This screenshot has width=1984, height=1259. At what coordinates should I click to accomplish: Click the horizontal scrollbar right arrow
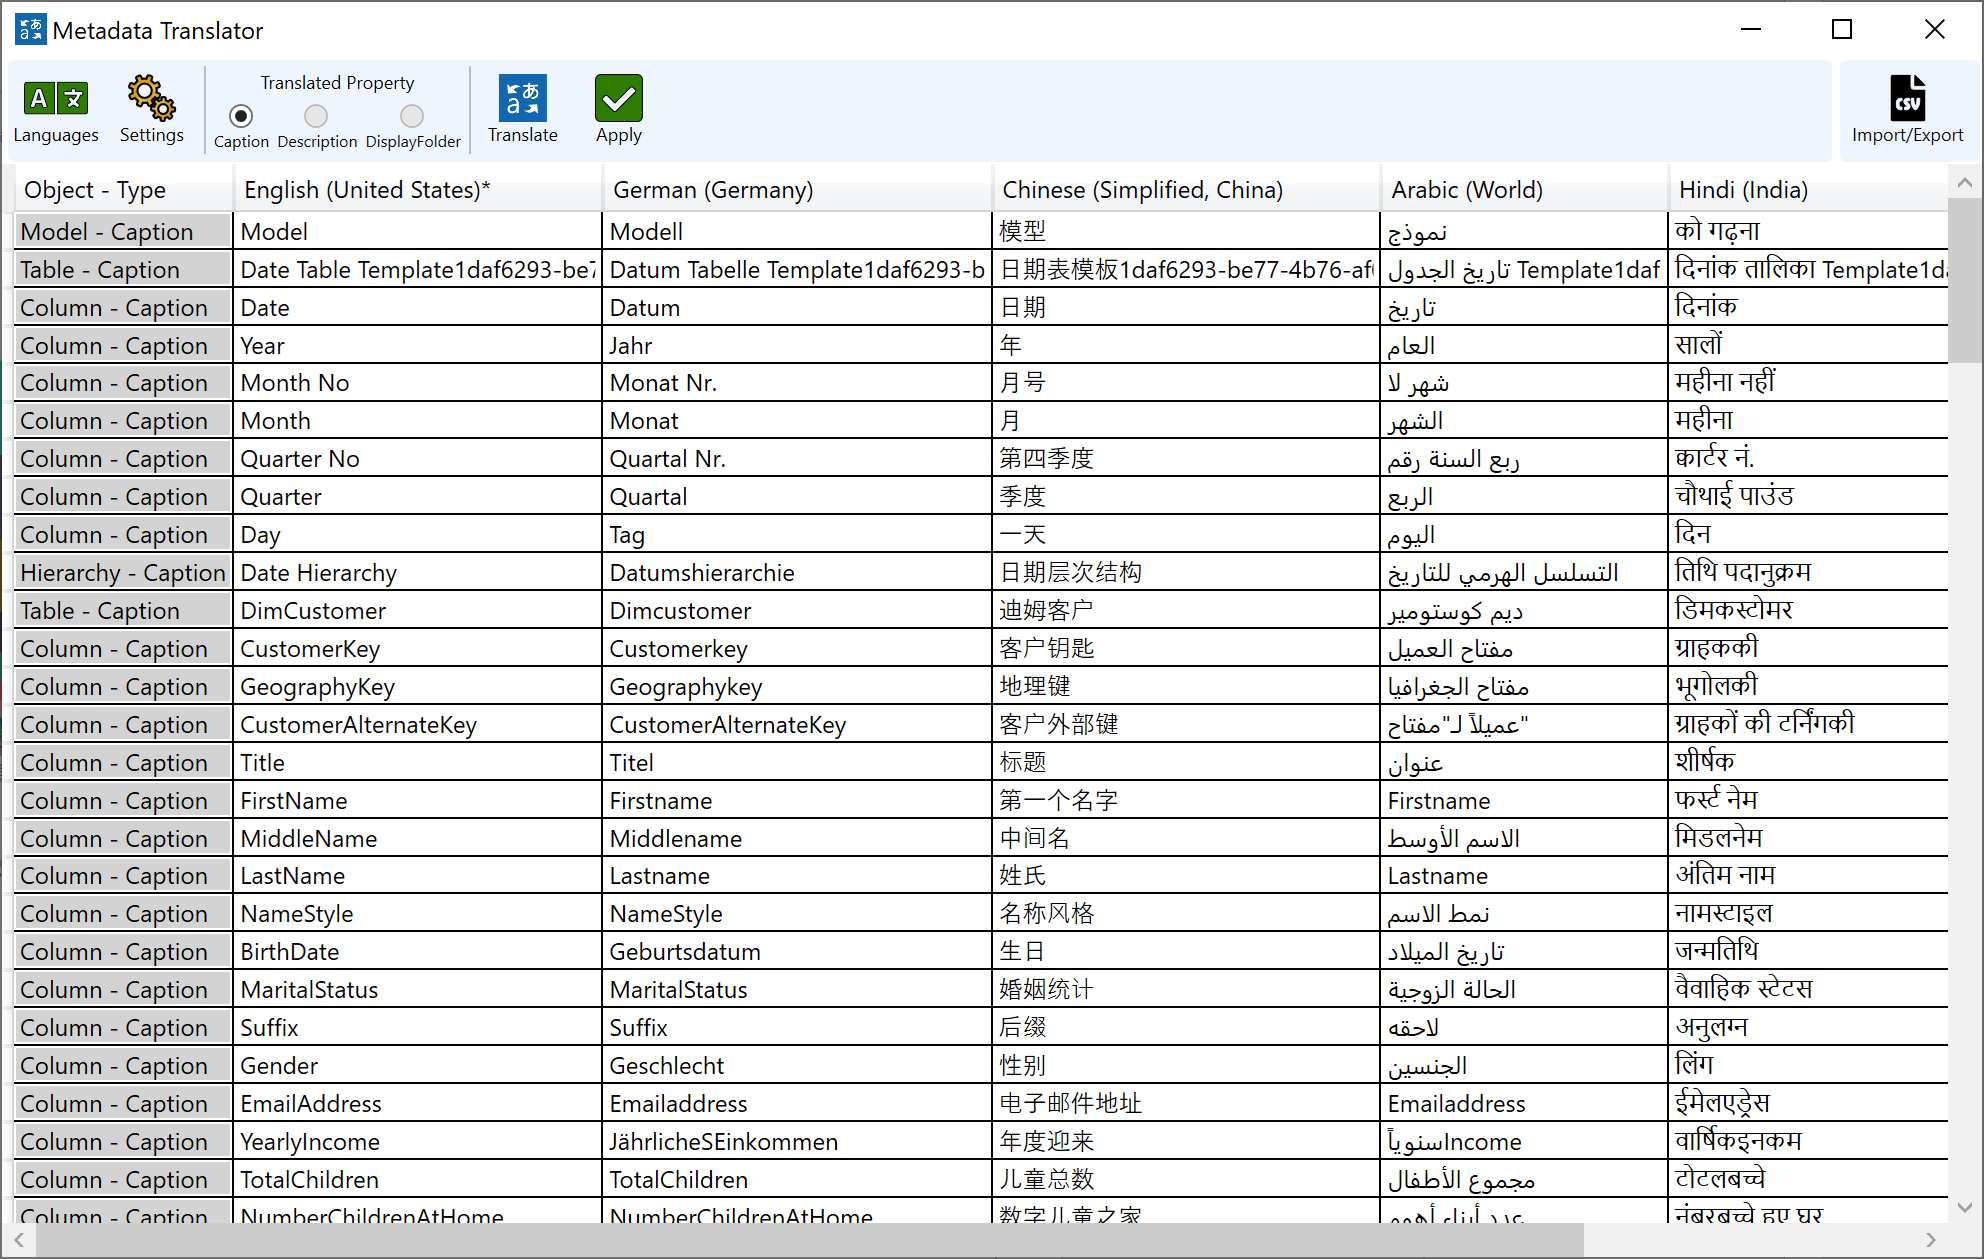click(1932, 1240)
